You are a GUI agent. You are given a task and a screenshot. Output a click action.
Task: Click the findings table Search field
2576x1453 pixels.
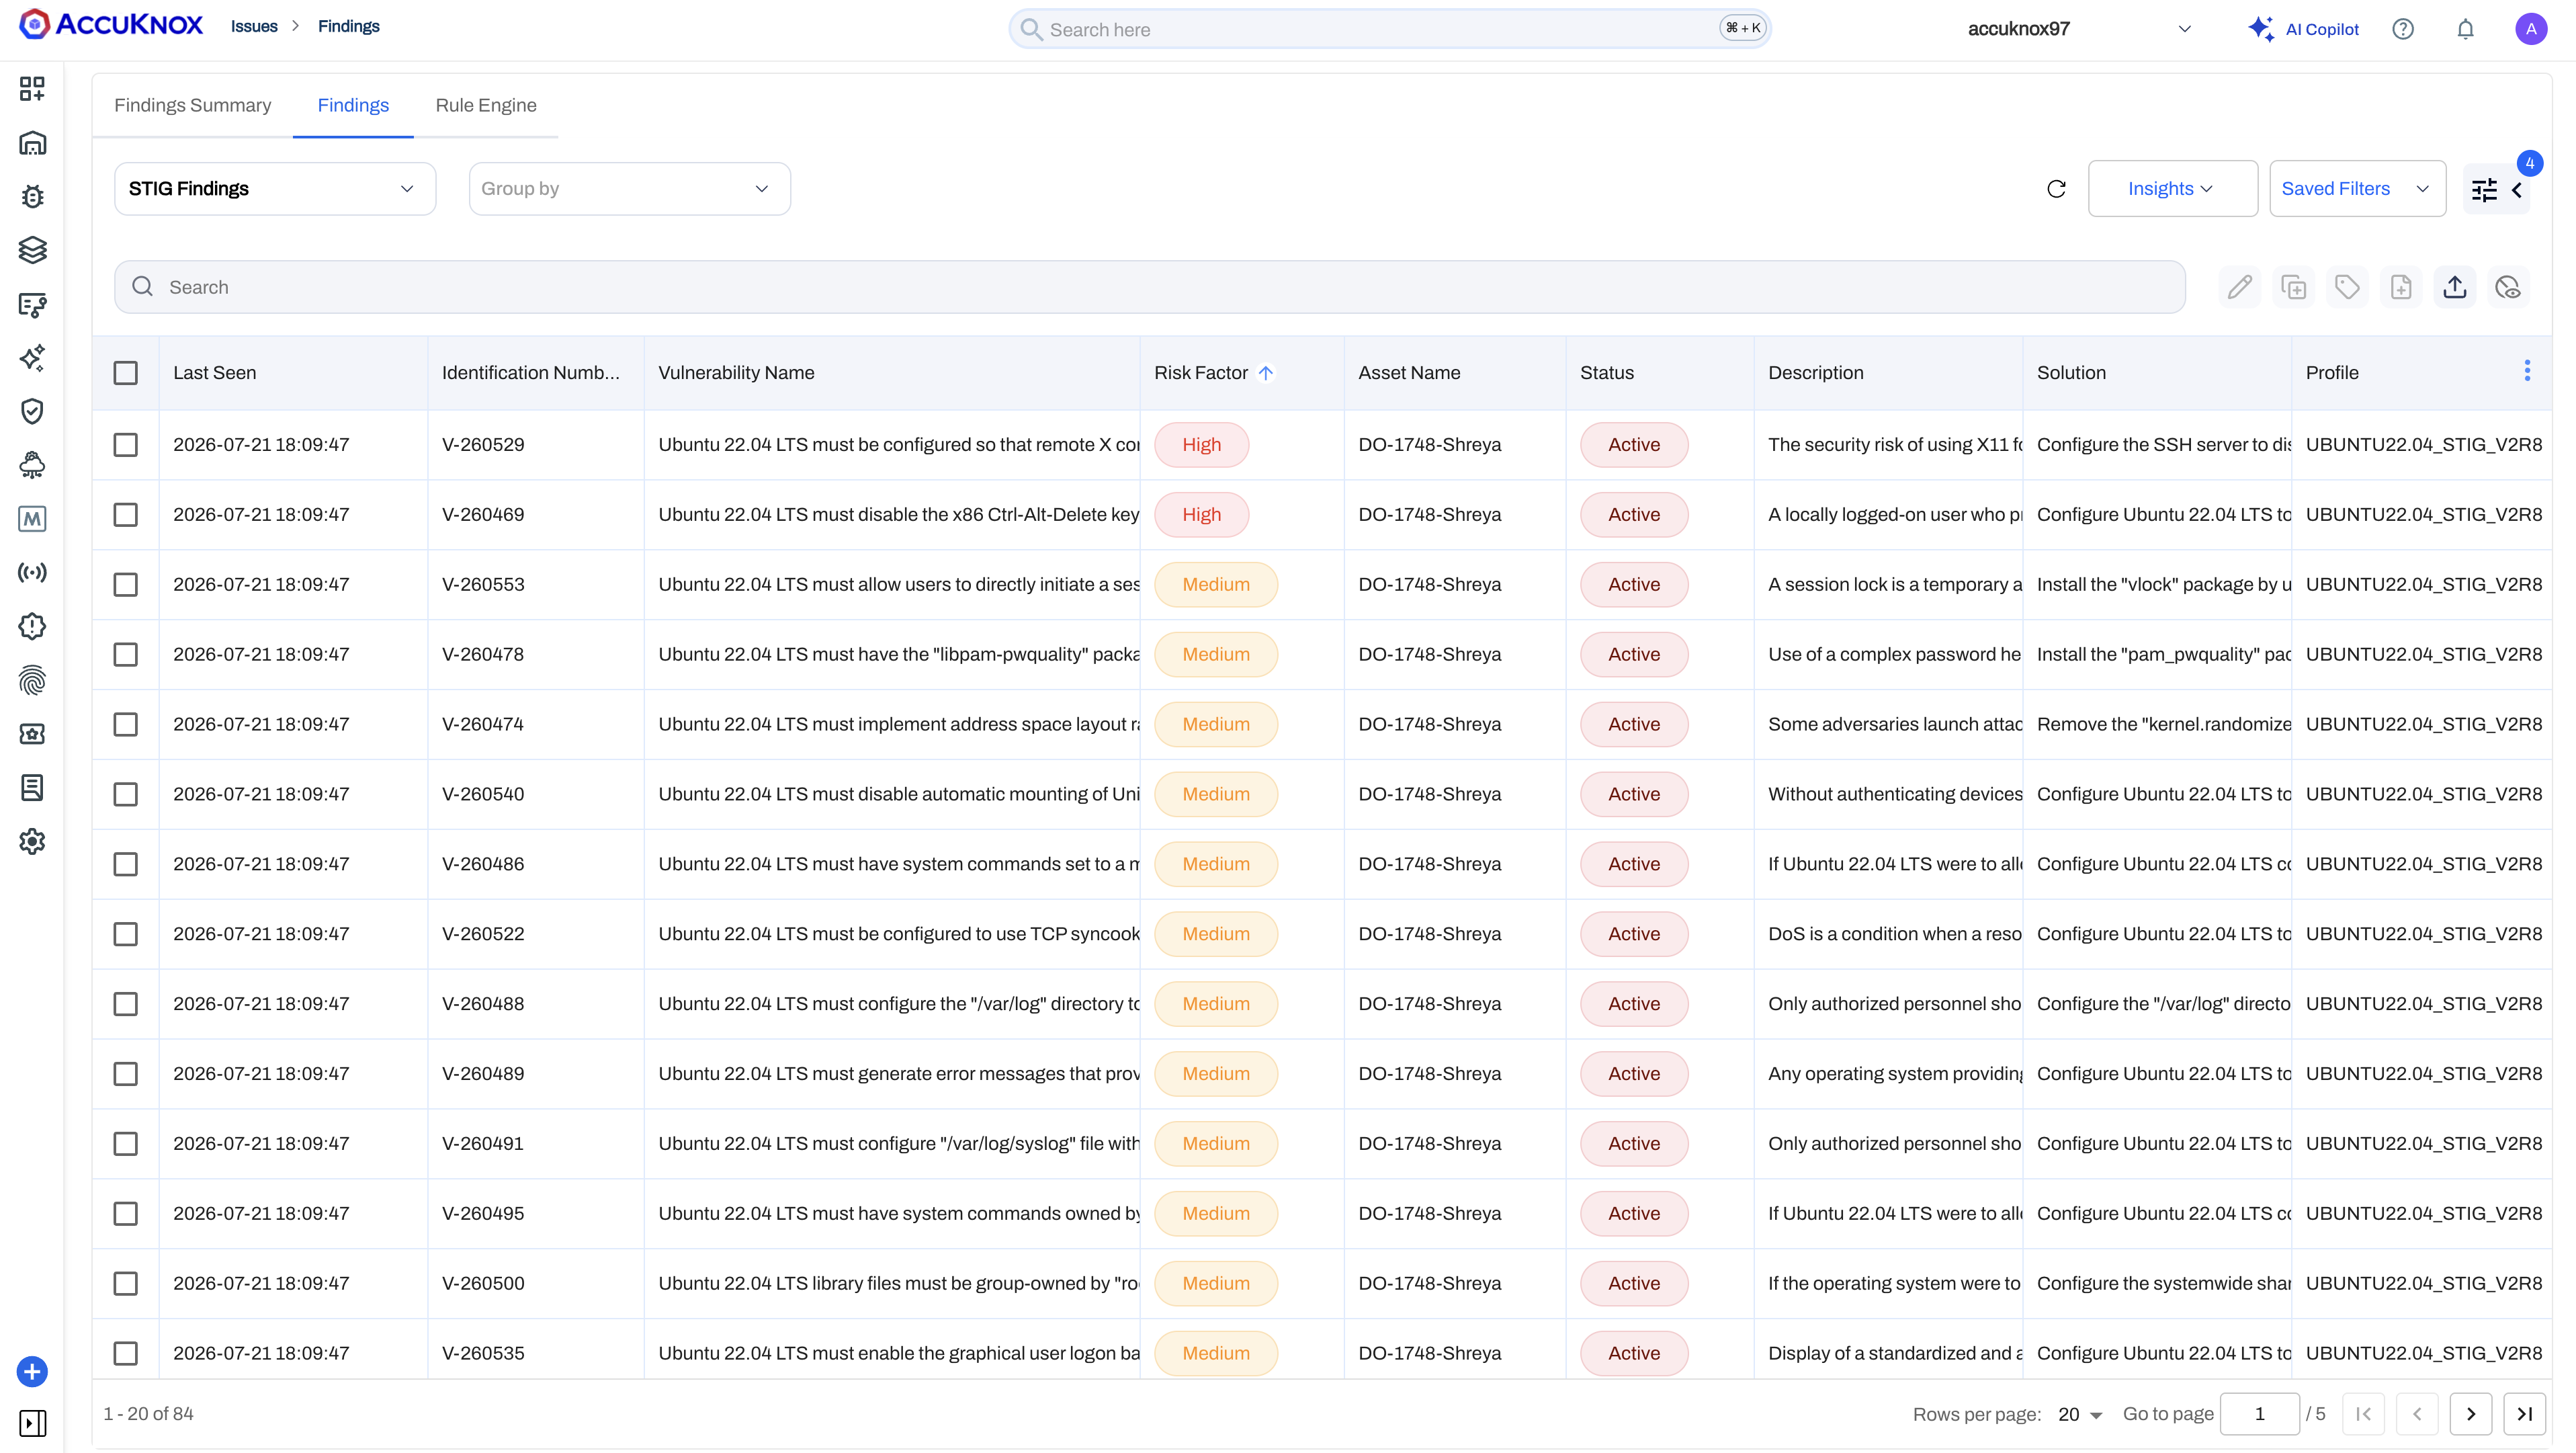tap(1150, 288)
